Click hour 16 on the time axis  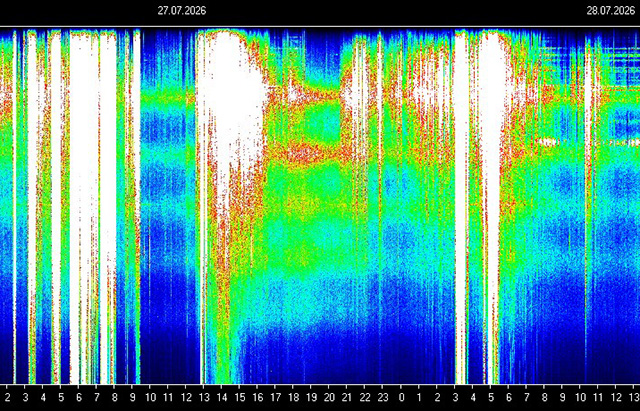click(258, 398)
